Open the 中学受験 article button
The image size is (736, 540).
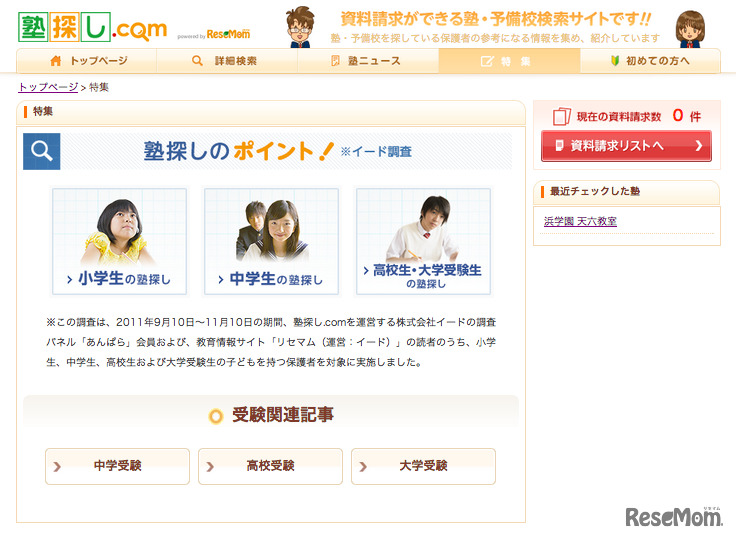117,466
